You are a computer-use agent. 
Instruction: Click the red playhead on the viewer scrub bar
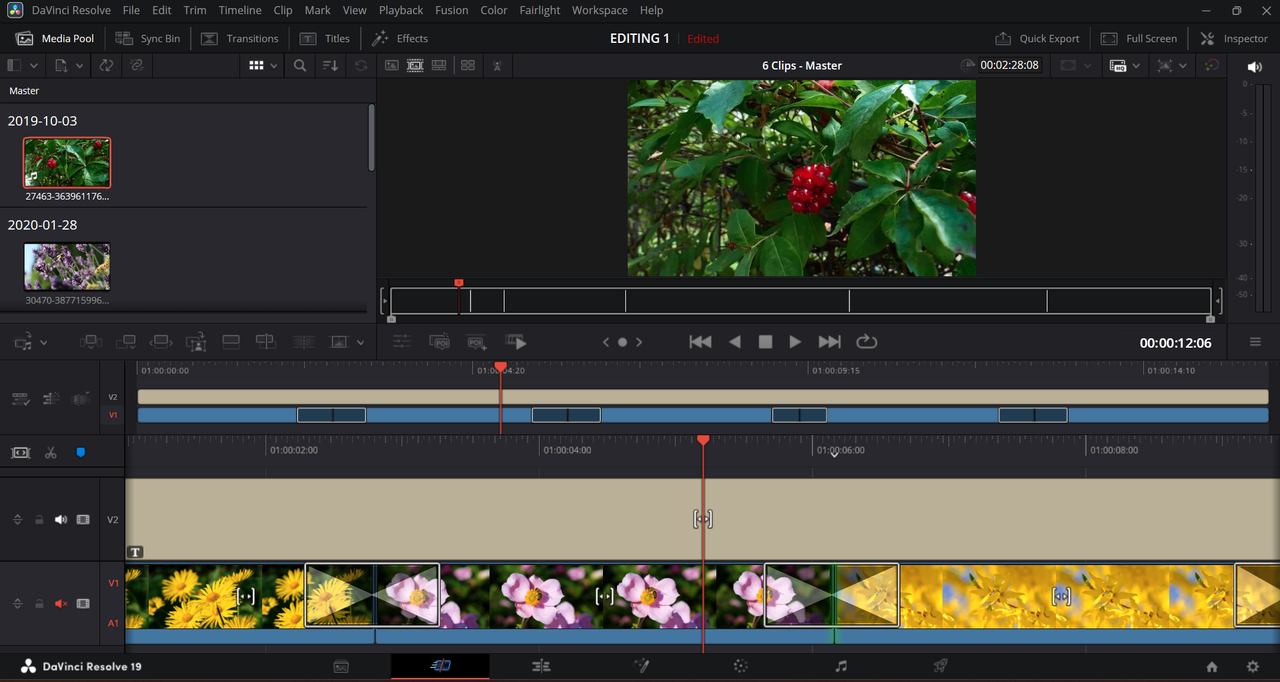(459, 283)
